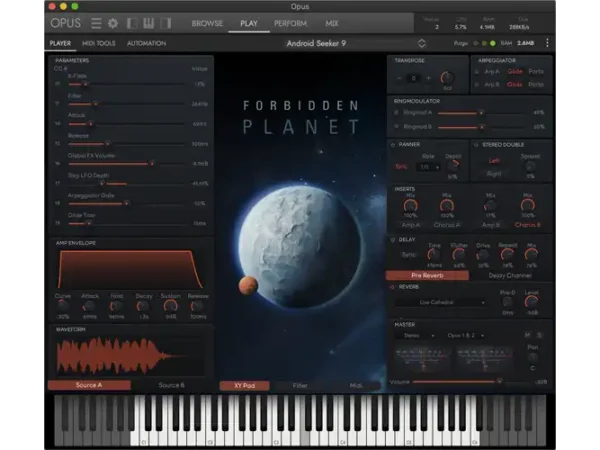Click the Amp Envelope Attack knob
Image resolution: width=600 pixels, height=450 pixels.
point(89,306)
